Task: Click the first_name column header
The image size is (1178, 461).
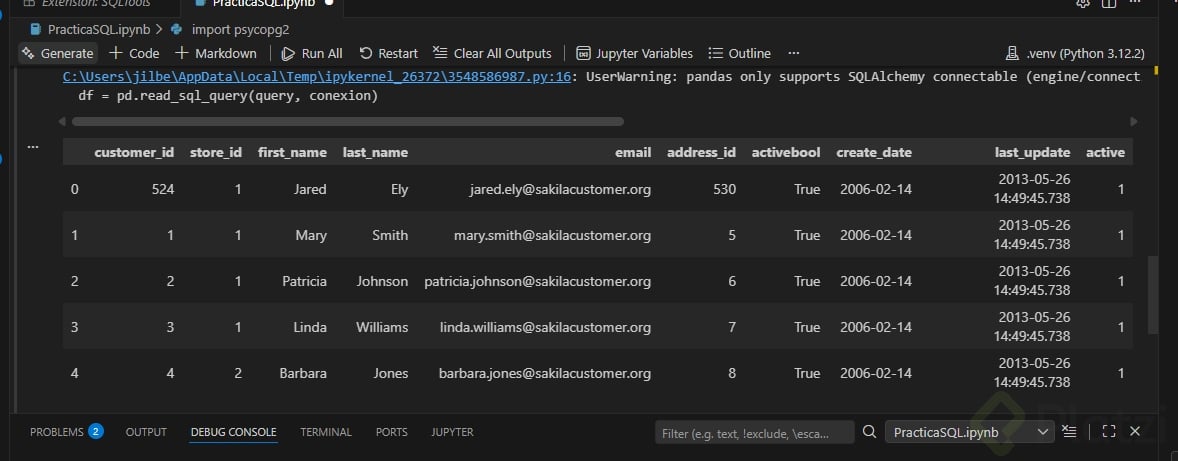Action: (292, 152)
